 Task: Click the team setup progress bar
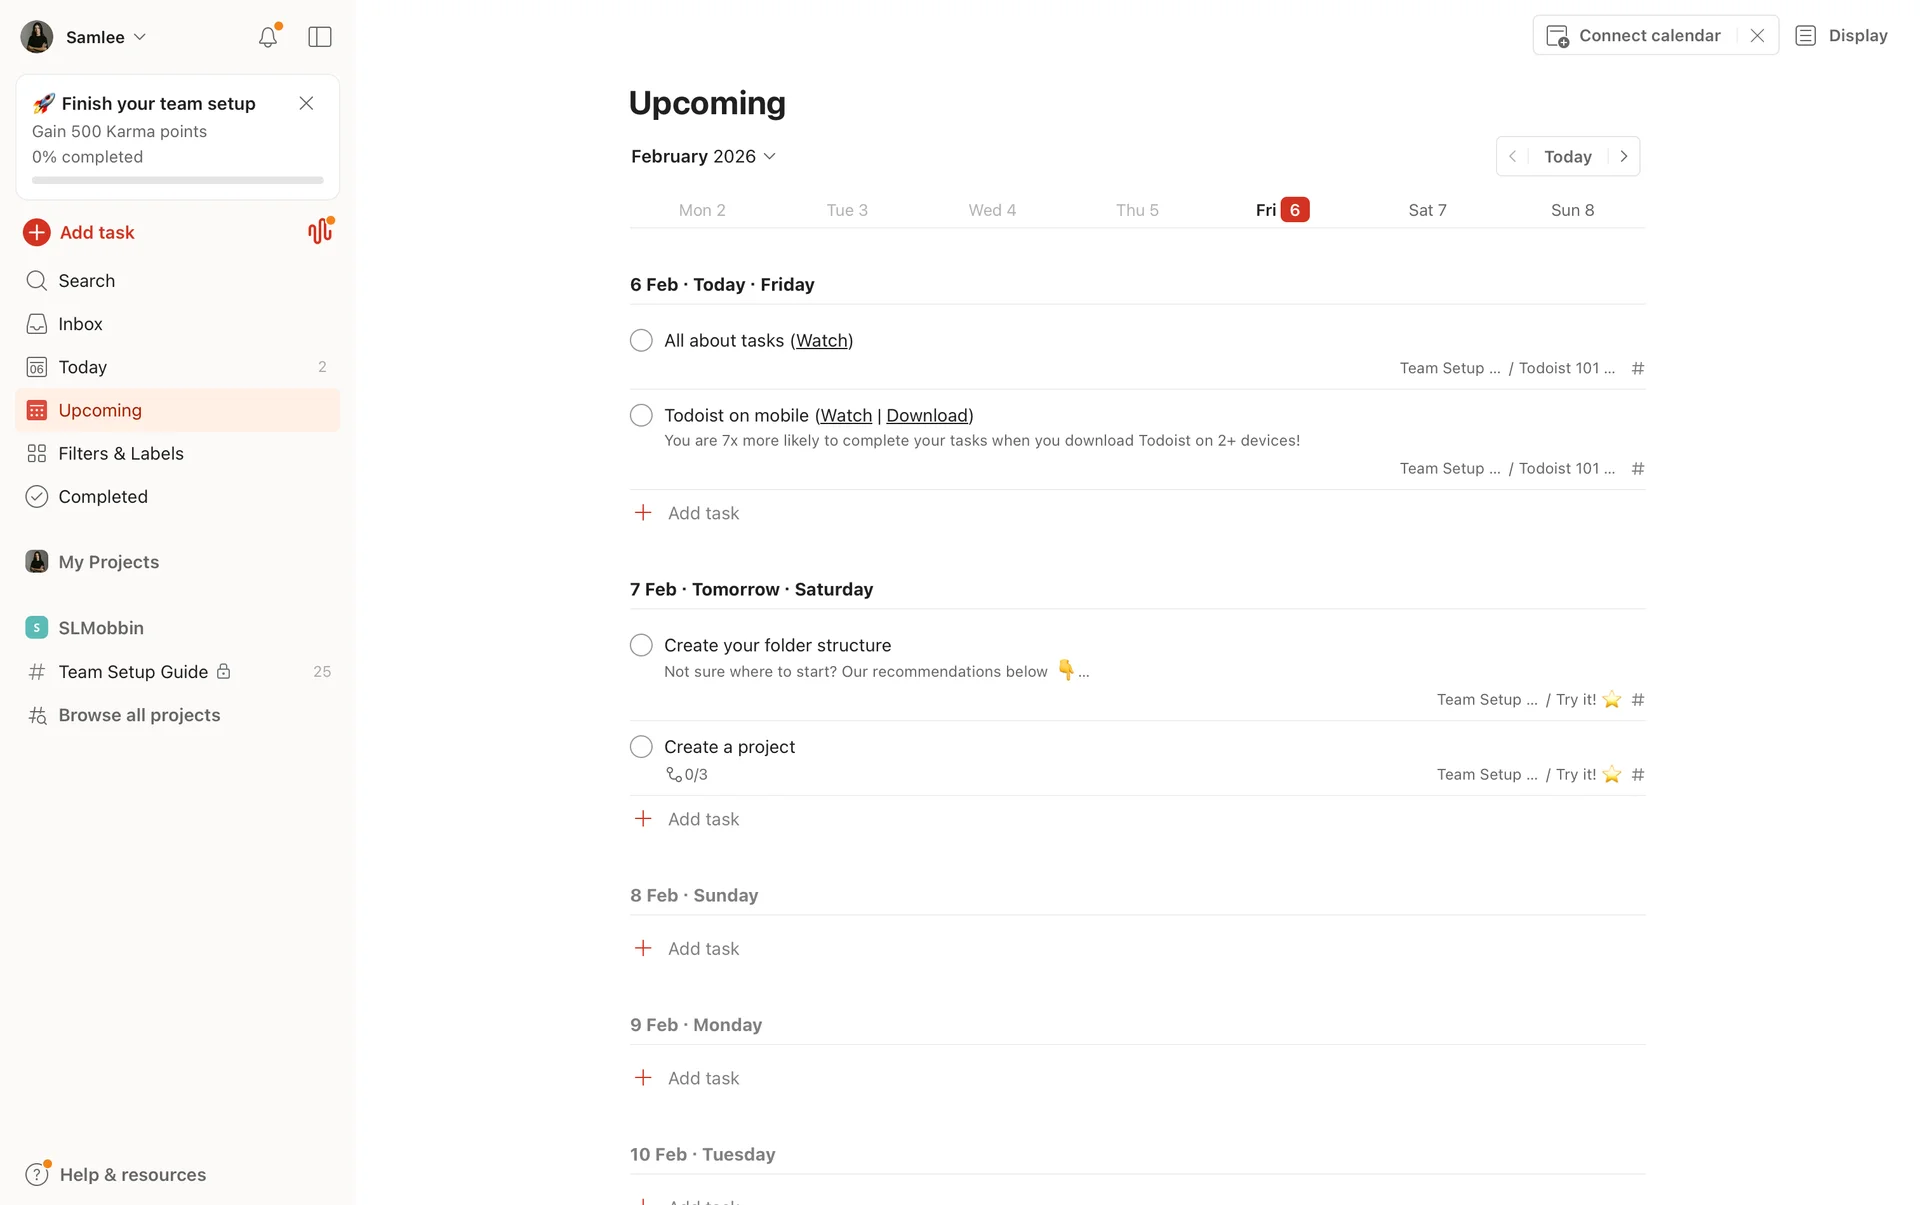178,180
